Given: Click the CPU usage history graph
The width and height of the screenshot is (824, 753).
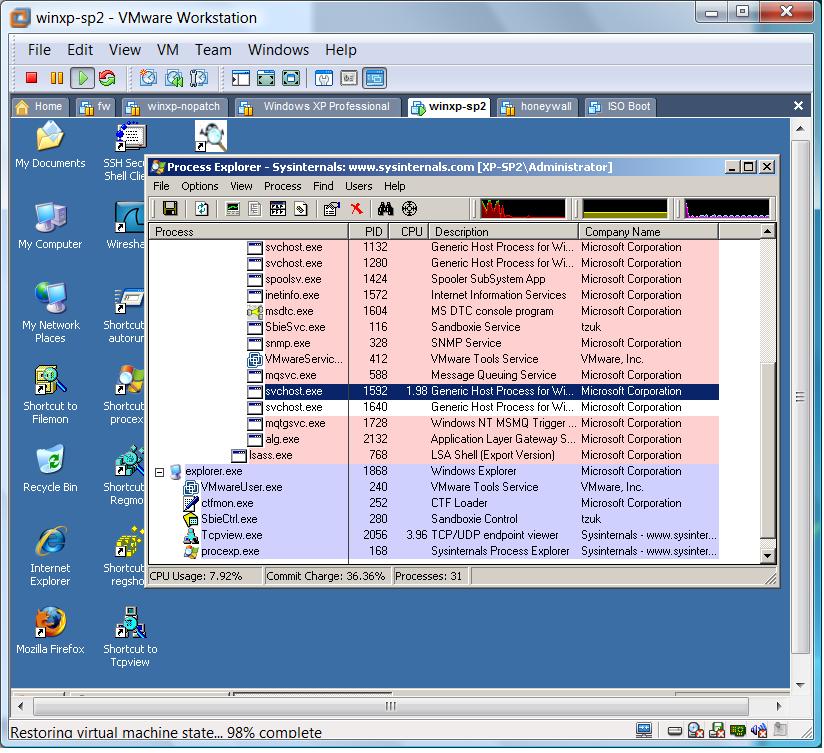Looking at the screenshot, I should click(x=523, y=209).
